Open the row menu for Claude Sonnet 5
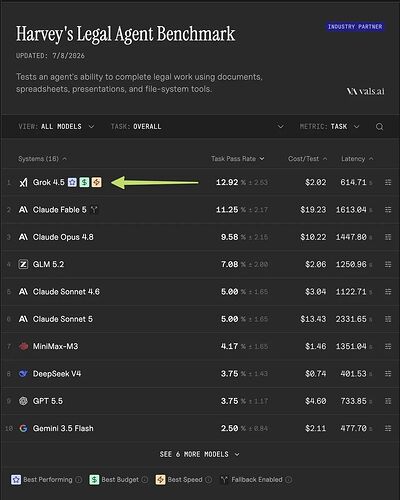 [x=388, y=319]
